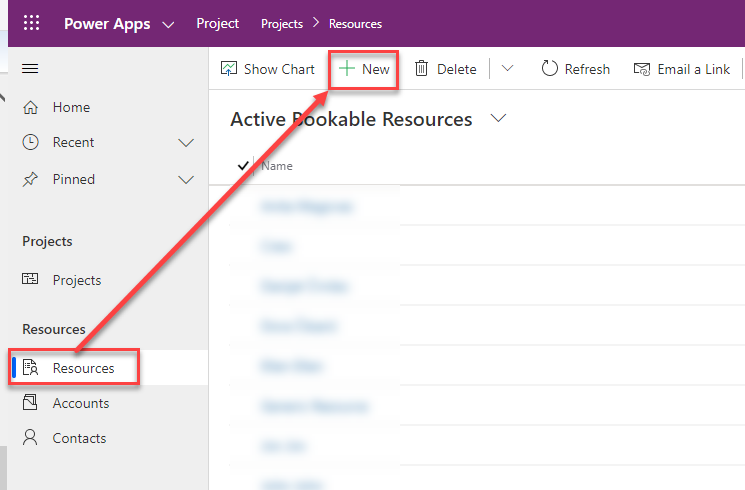The height and width of the screenshot is (490, 745).
Task: Expand the Recent section chevron
Action: [185, 143]
